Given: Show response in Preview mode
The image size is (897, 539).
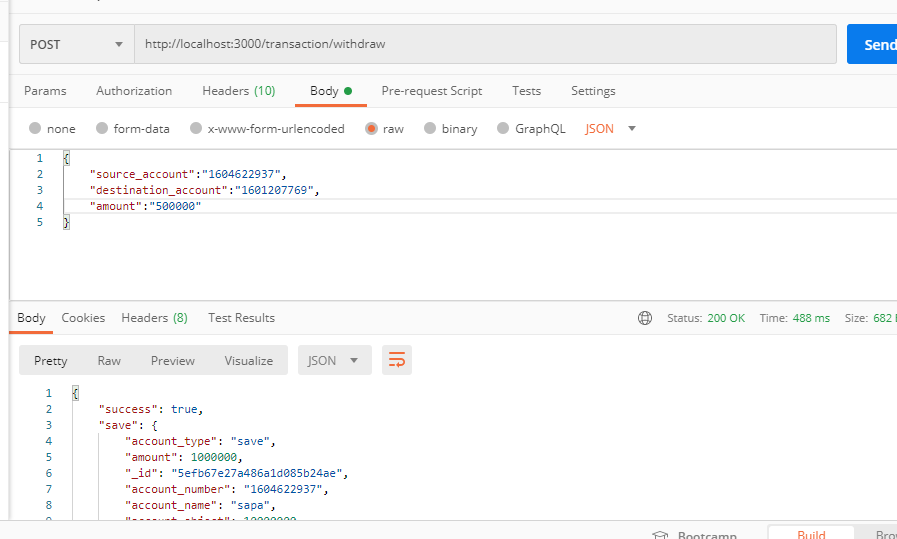Looking at the screenshot, I should click(x=173, y=360).
